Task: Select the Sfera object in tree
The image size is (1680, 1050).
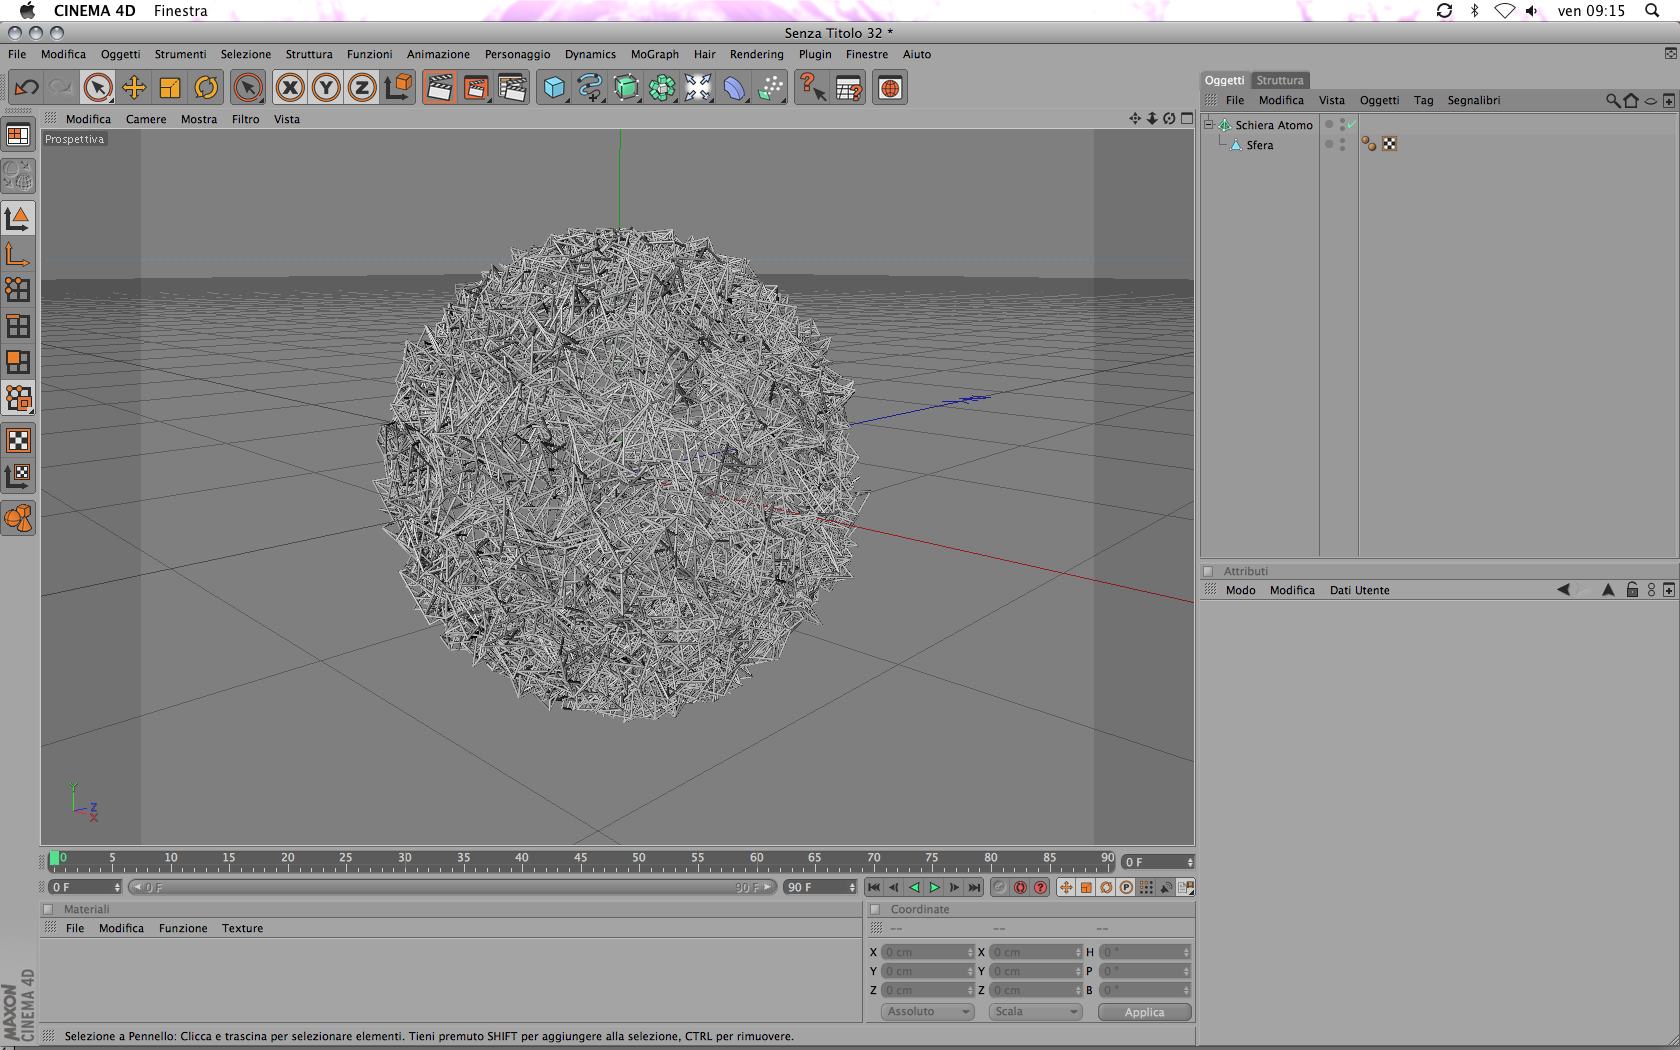Action: coord(1260,145)
